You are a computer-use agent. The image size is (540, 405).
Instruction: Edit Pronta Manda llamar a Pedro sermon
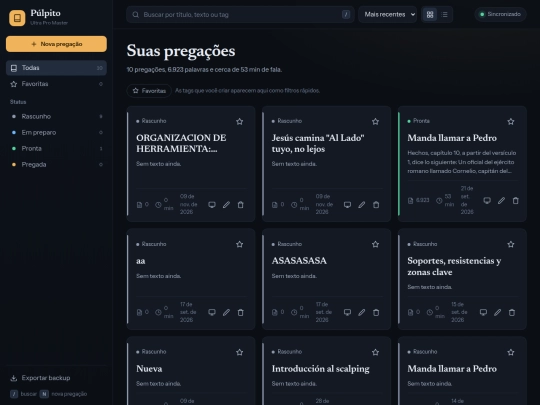pyautogui.click(x=501, y=200)
